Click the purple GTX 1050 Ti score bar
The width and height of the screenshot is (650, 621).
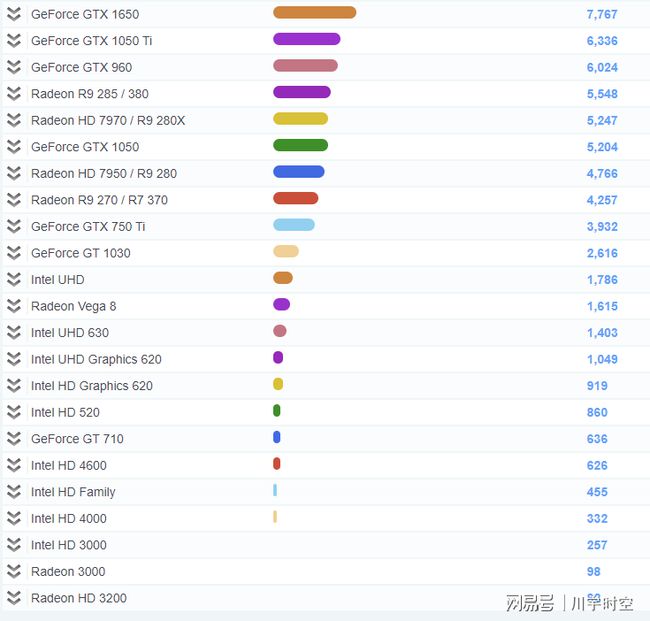[307, 39]
